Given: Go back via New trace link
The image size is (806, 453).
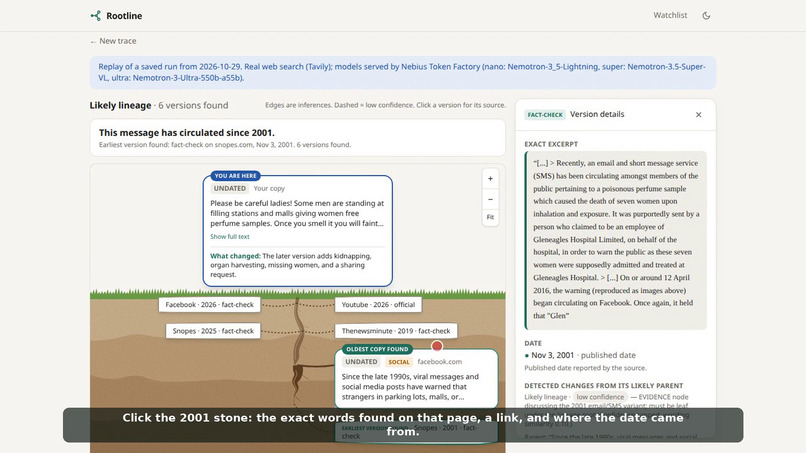Looking at the screenshot, I should tap(113, 41).
